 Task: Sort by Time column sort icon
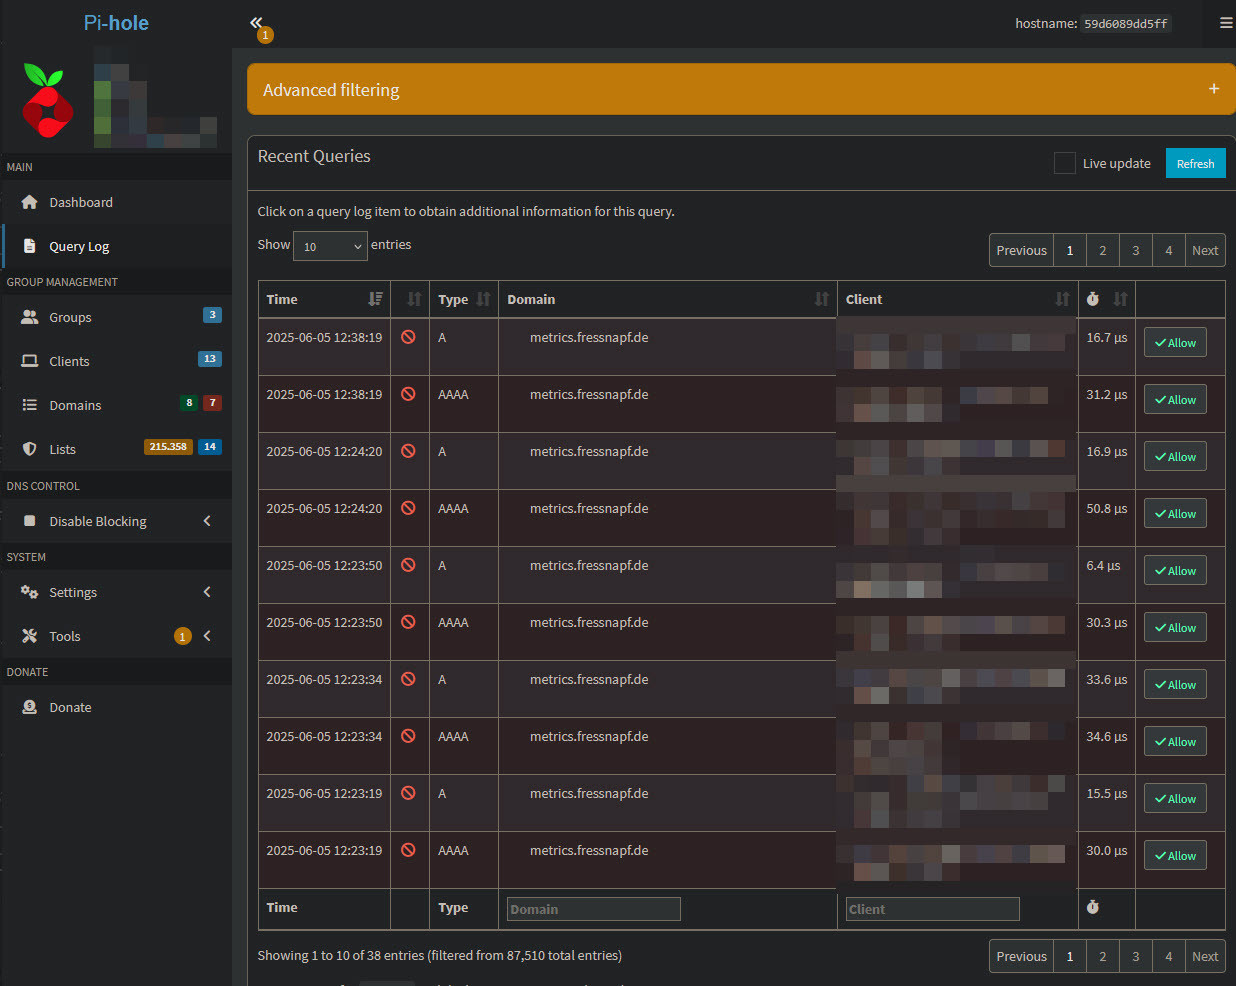[x=375, y=299]
